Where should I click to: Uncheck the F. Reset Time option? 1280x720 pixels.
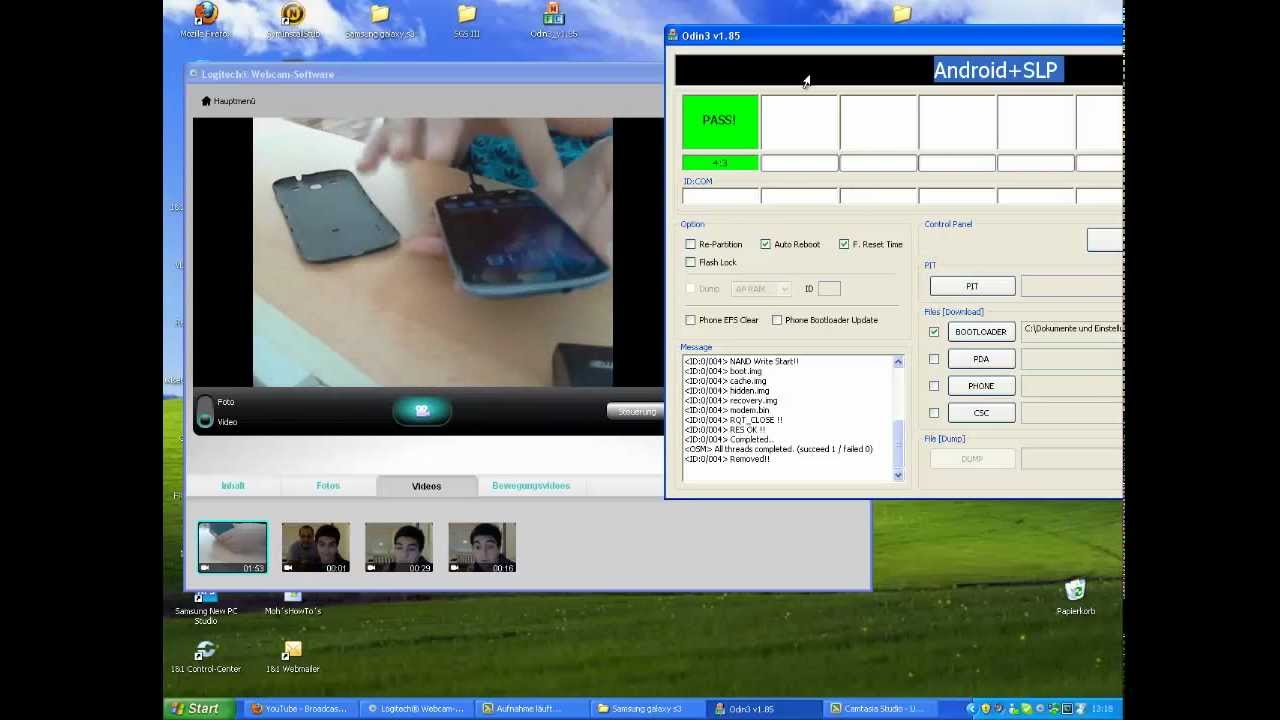click(x=844, y=244)
